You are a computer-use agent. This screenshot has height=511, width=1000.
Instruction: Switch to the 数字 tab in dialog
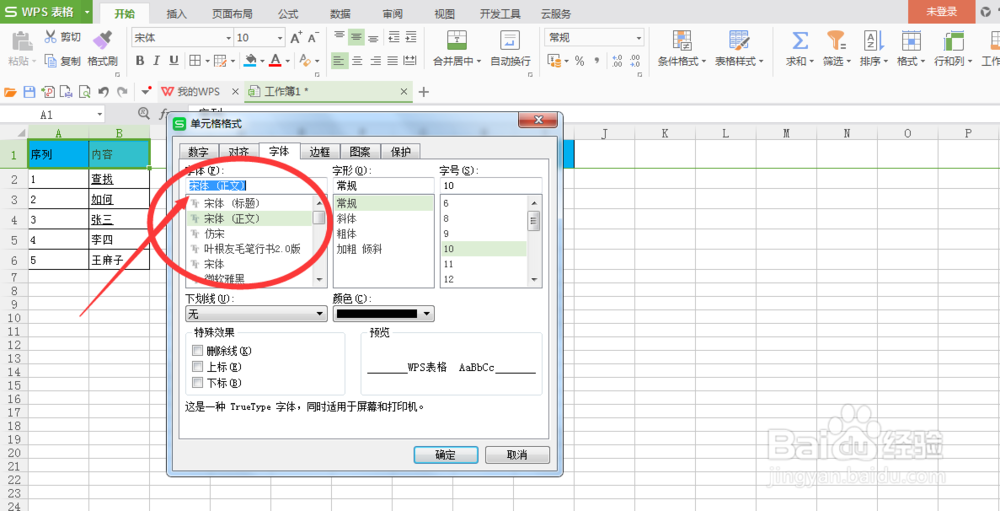[x=198, y=152]
